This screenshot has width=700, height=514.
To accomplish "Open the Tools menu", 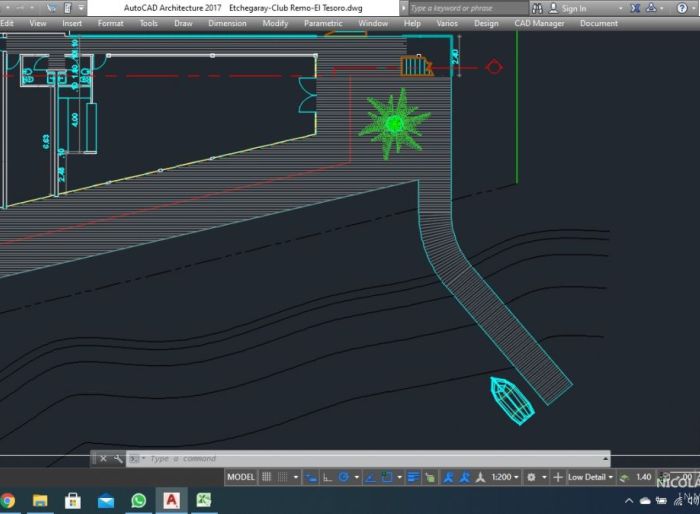I will click(148, 23).
